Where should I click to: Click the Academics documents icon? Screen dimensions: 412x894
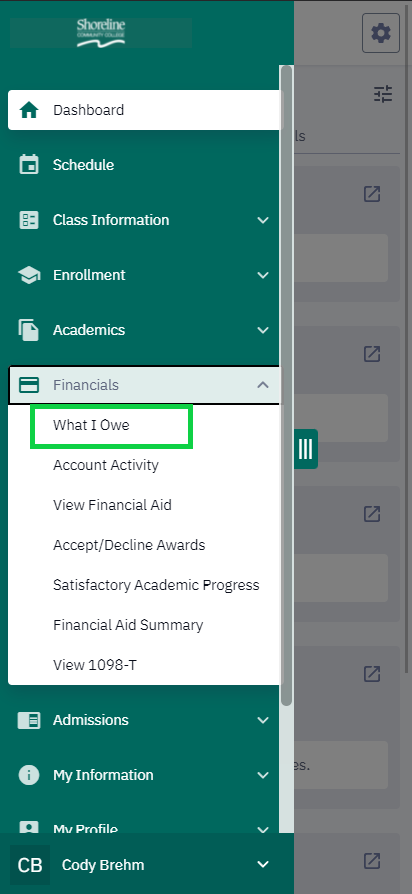[x=28, y=330]
